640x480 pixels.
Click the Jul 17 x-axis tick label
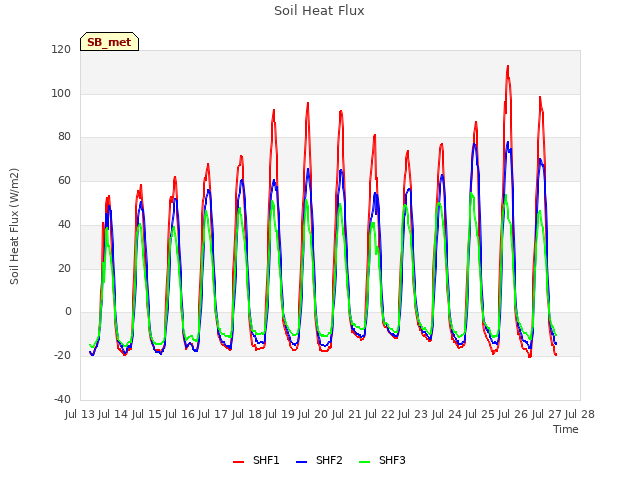(x=213, y=414)
